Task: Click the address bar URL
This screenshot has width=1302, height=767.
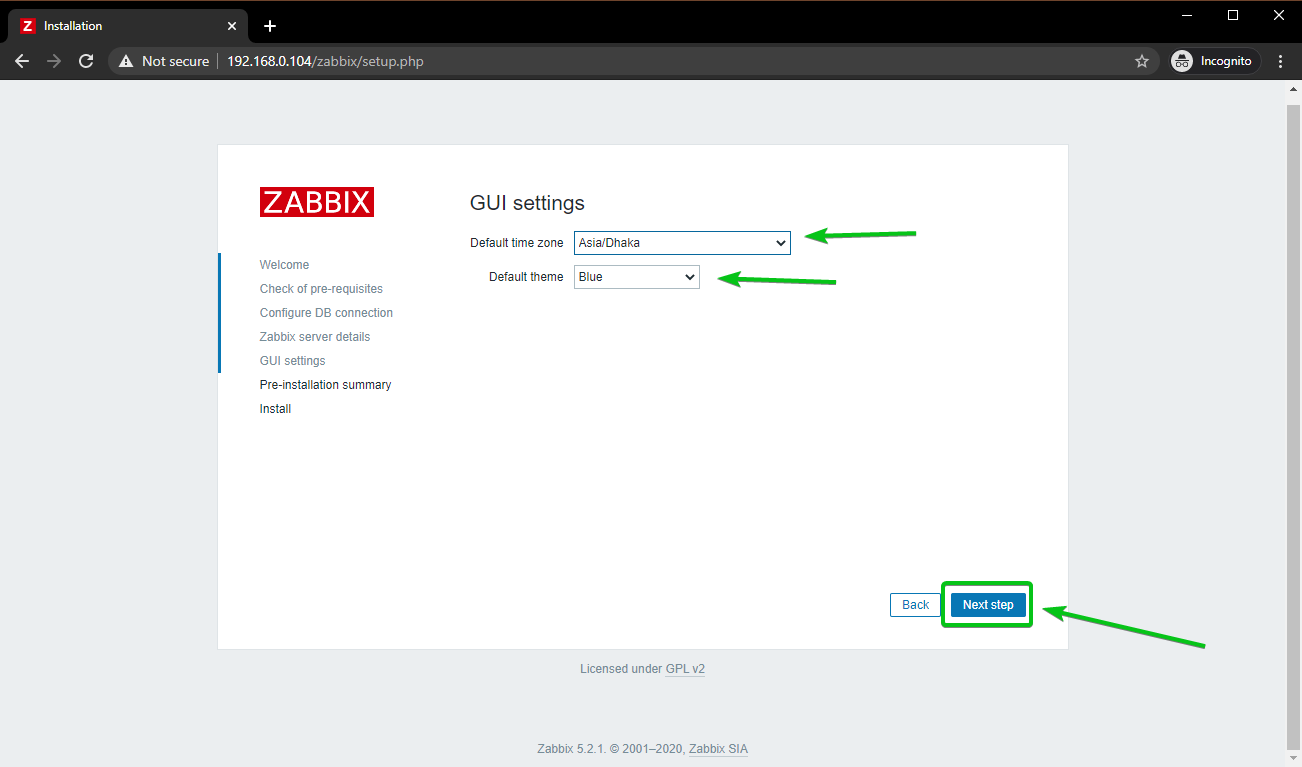Action: (325, 61)
